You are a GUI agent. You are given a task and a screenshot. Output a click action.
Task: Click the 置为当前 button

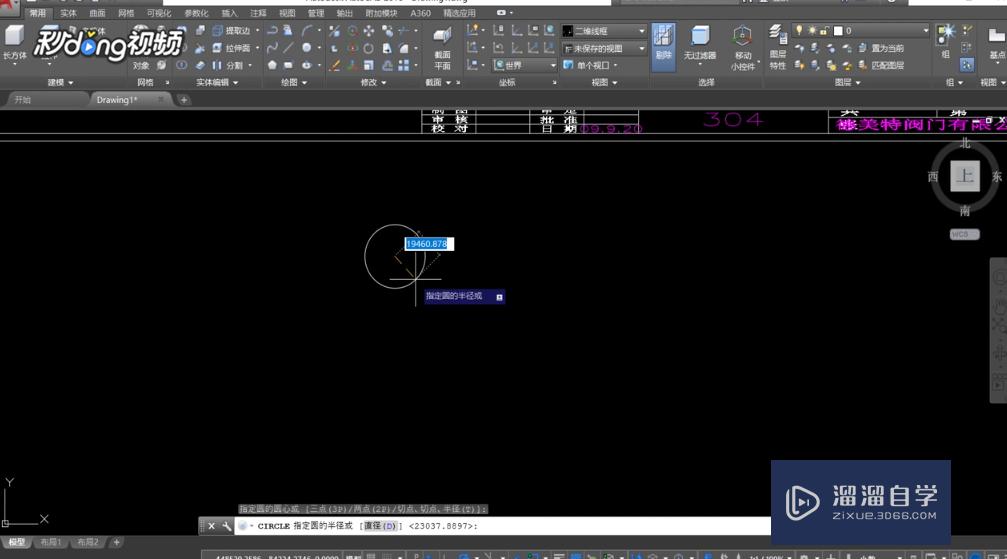pyautogui.click(x=880, y=48)
